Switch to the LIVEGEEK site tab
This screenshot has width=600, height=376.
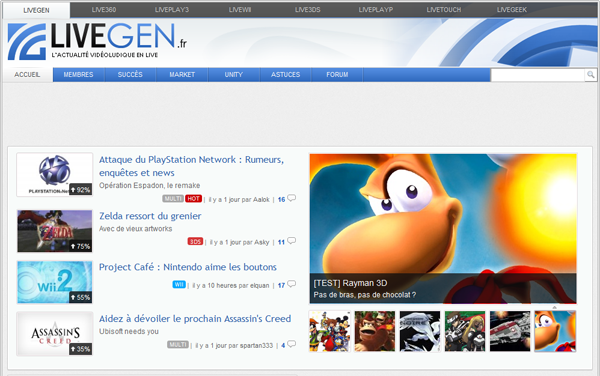click(512, 10)
